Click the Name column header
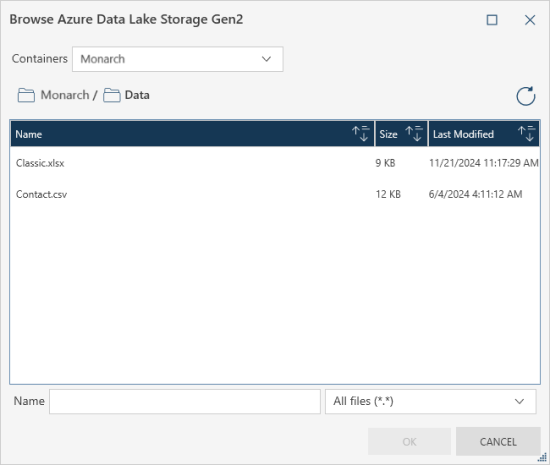The width and height of the screenshot is (550, 465). 193,134
